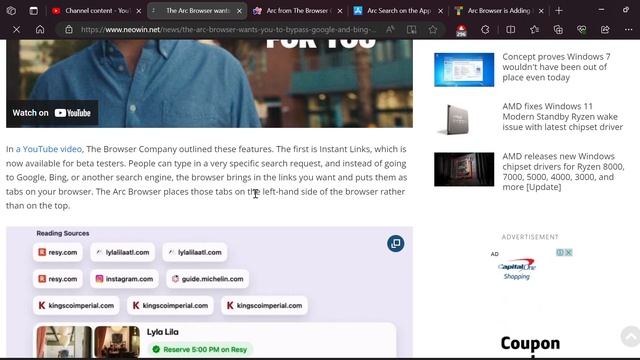The width and height of the screenshot is (640, 360).
Task: Toggle split screen icon
Action: coord(511,29)
